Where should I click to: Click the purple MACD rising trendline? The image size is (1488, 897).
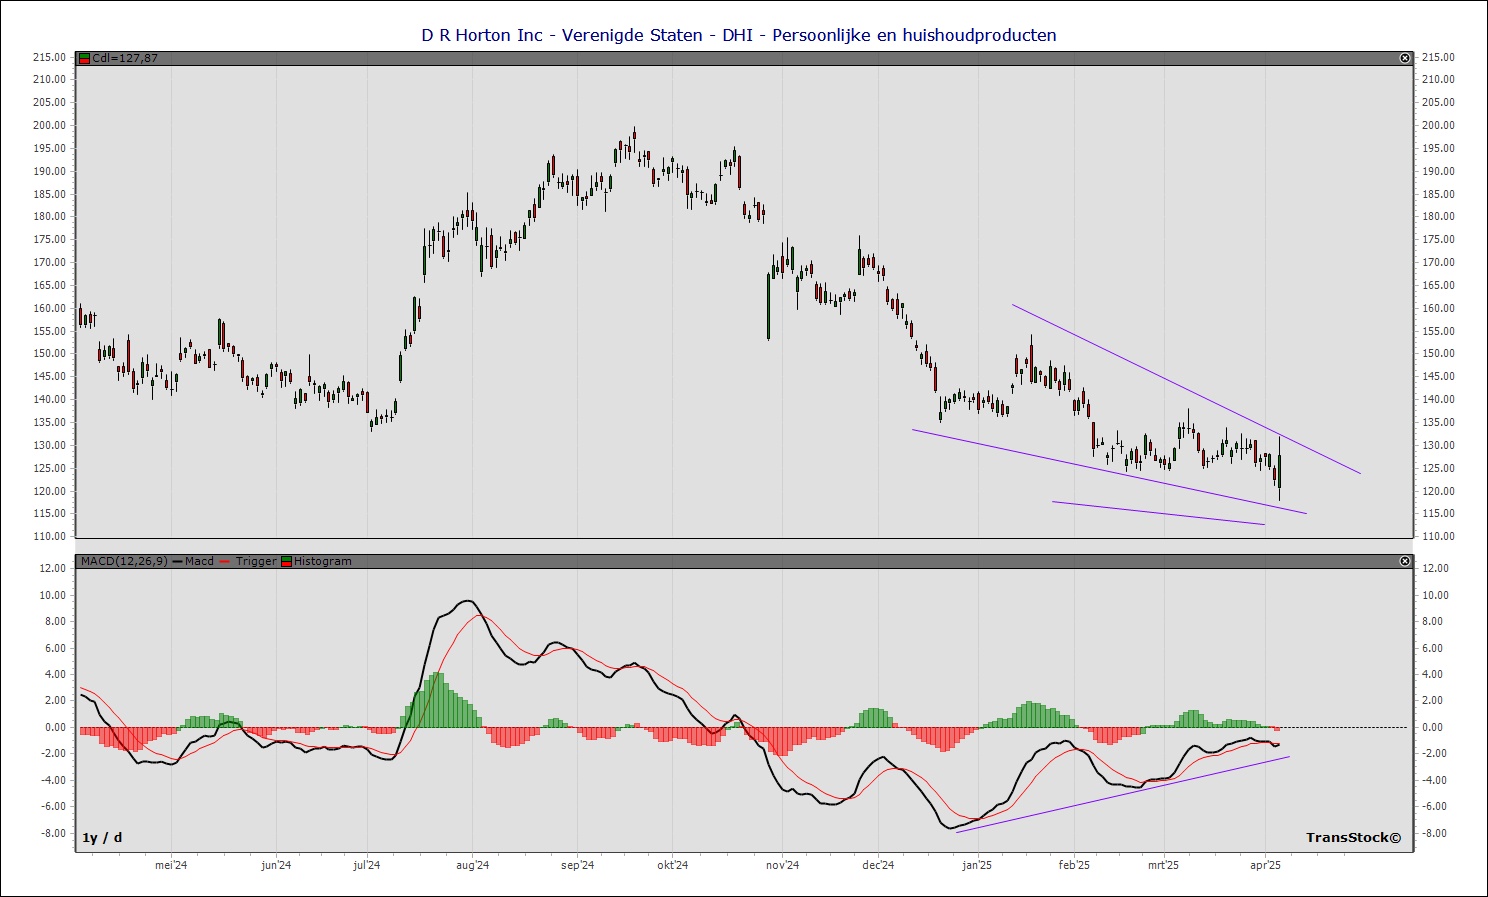point(1120,794)
